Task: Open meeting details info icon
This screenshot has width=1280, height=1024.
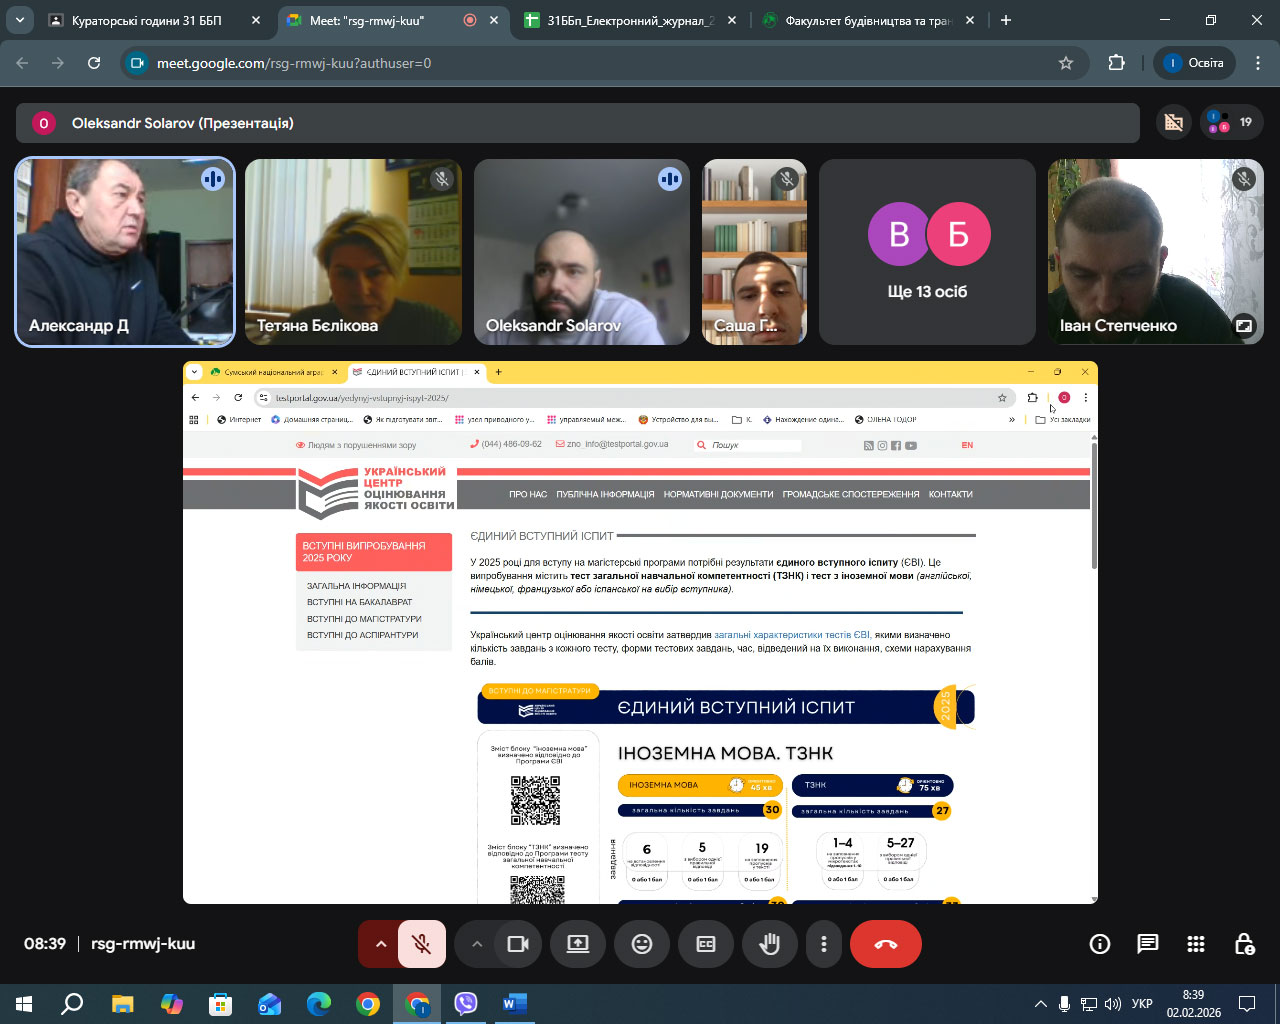Action: 1099,944
